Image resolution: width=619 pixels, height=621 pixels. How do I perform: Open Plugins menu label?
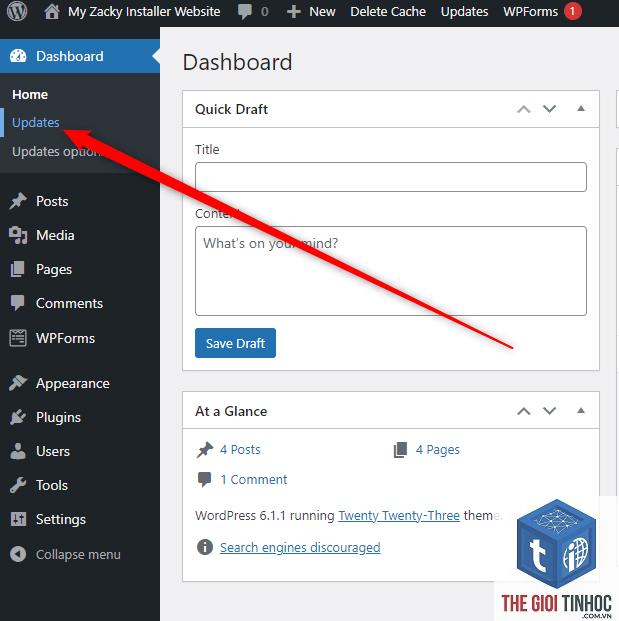(58, 418)
